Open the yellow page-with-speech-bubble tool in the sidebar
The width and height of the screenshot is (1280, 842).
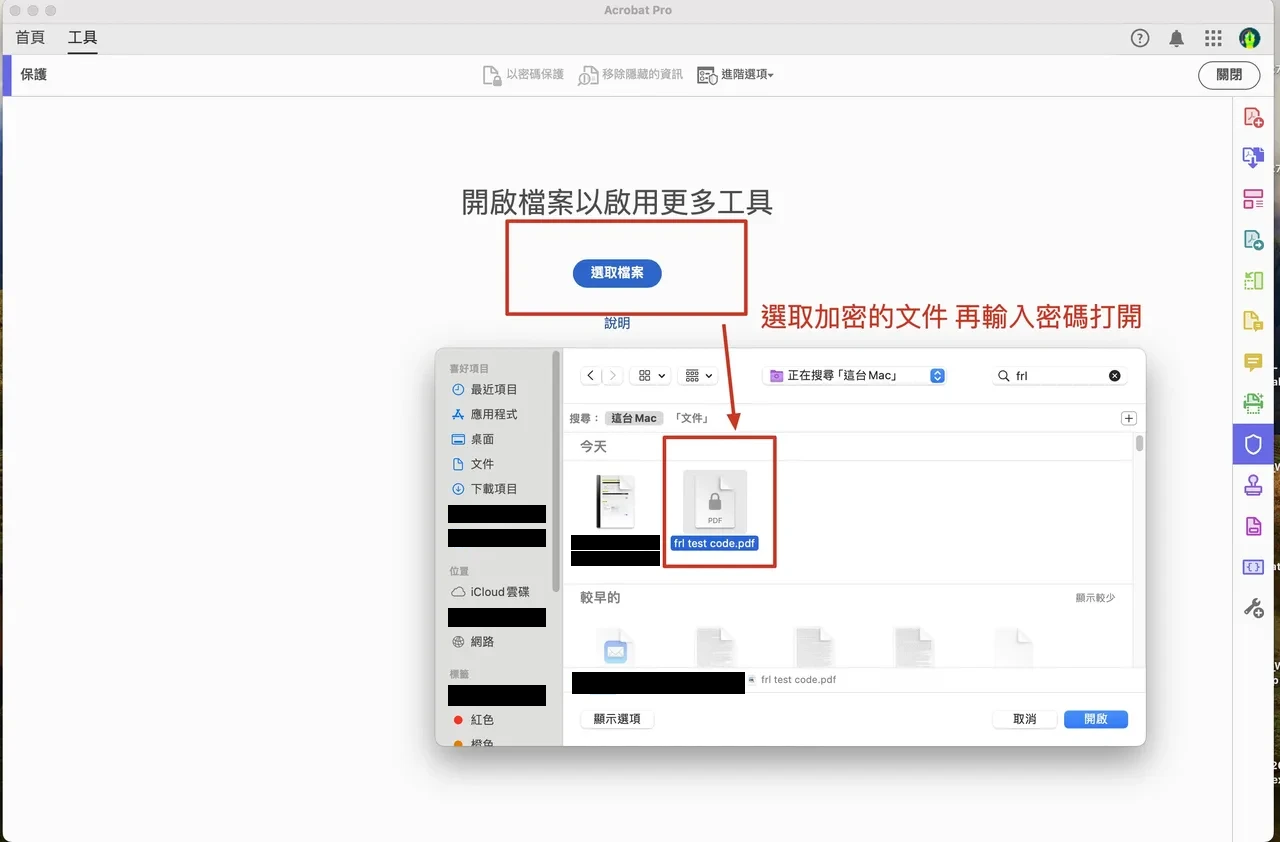1253,321
